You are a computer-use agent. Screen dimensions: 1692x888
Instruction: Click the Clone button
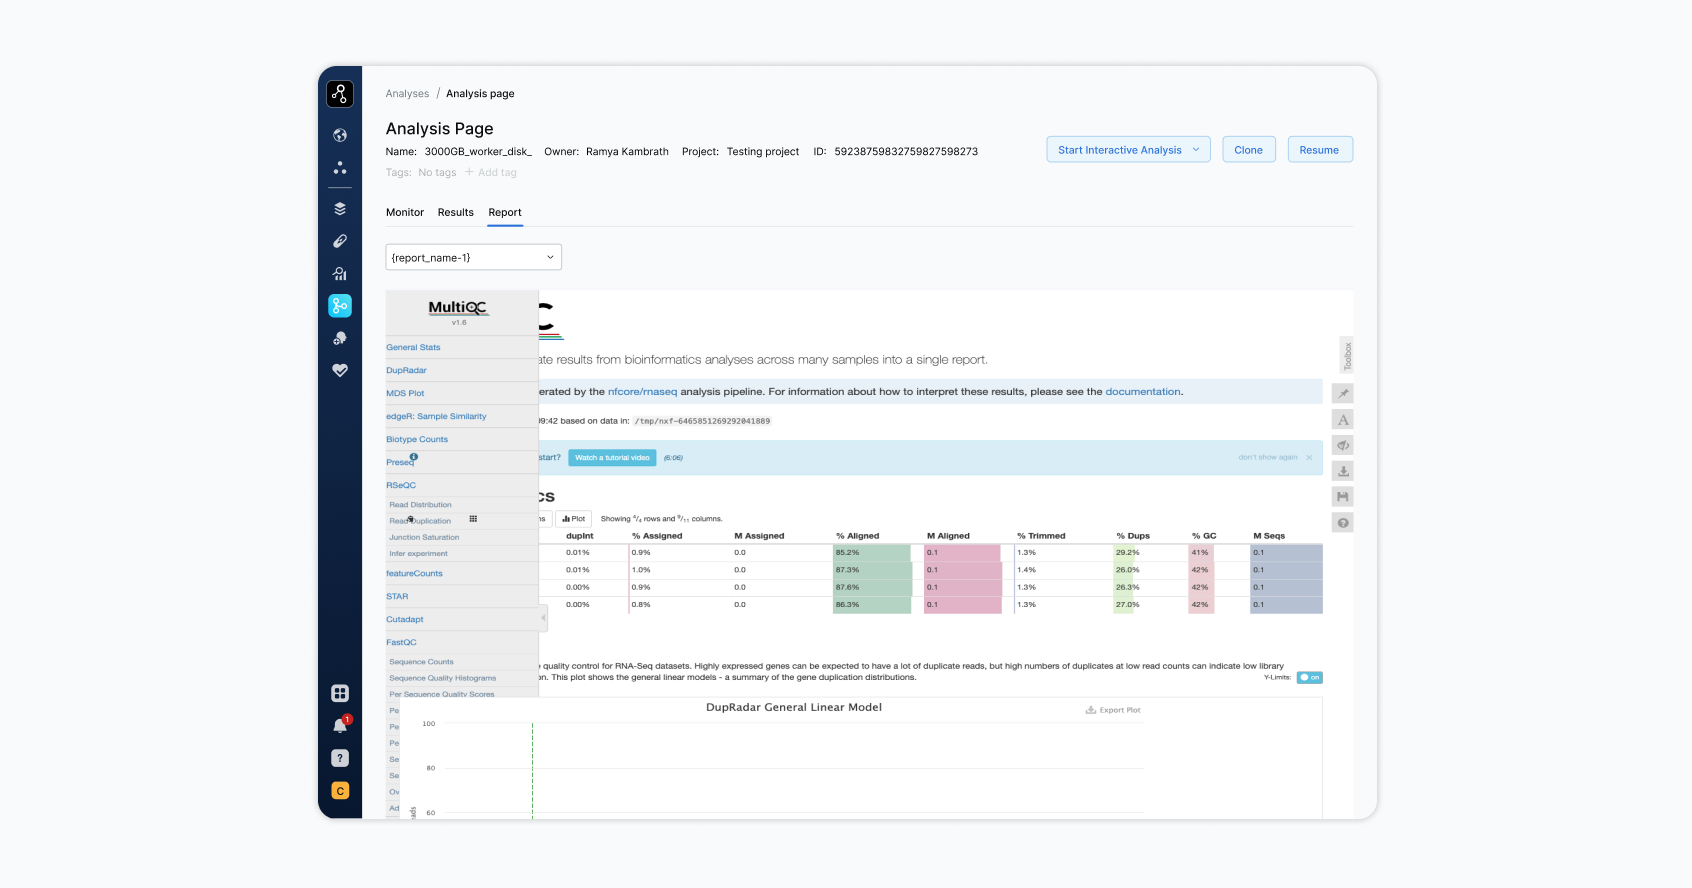pyautogui.click(x=1248, y=150)
